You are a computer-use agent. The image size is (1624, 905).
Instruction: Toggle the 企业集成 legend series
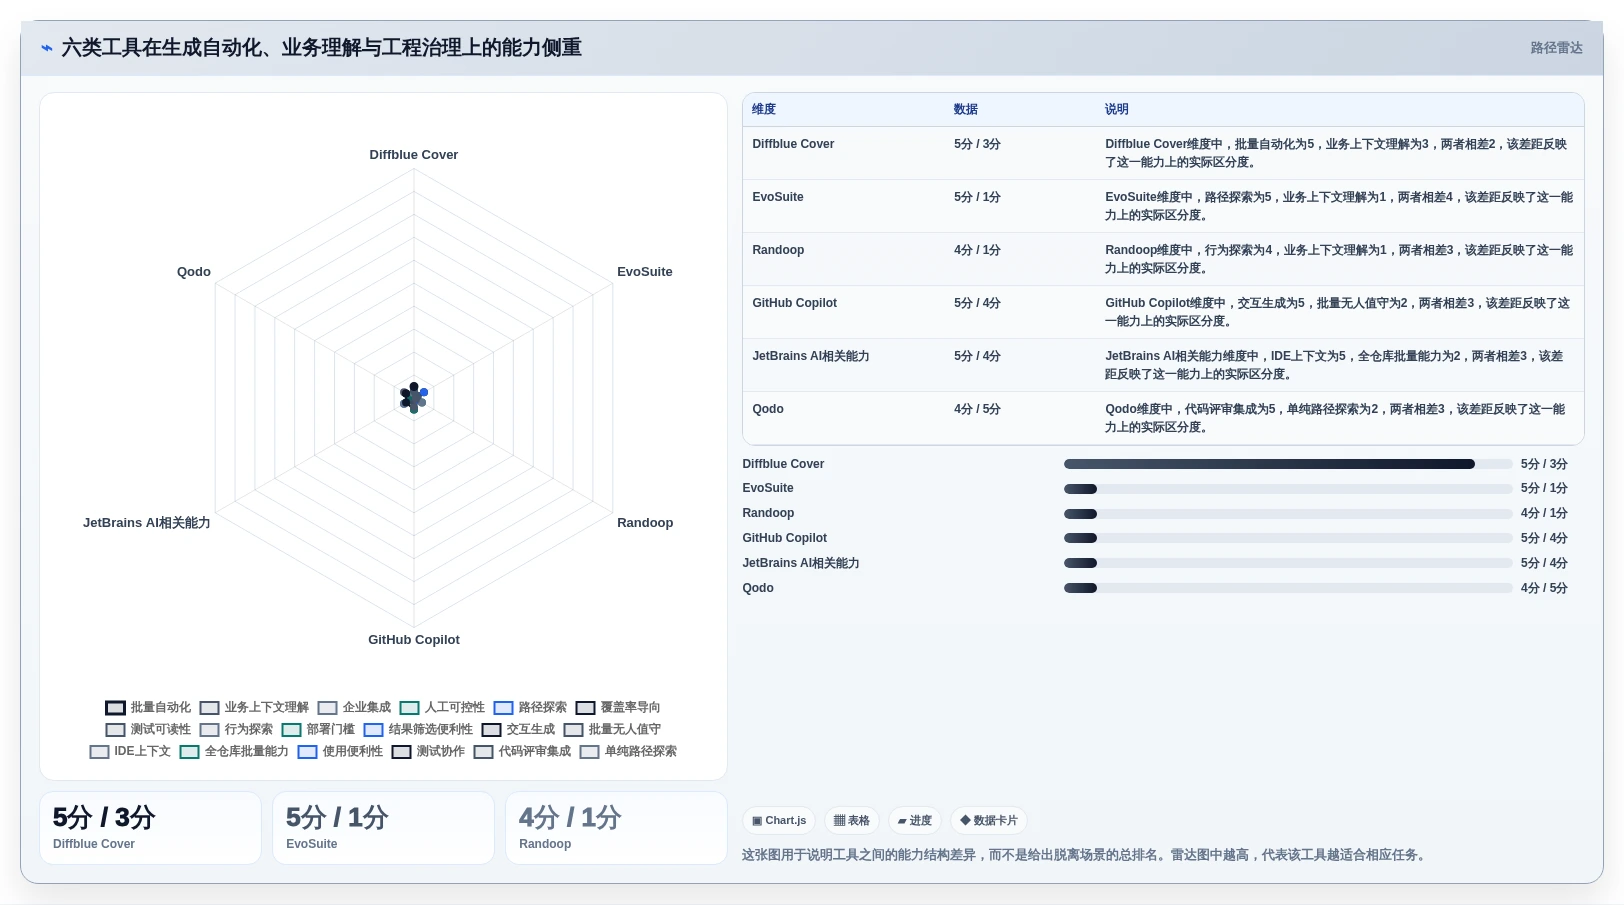(354, 707)
